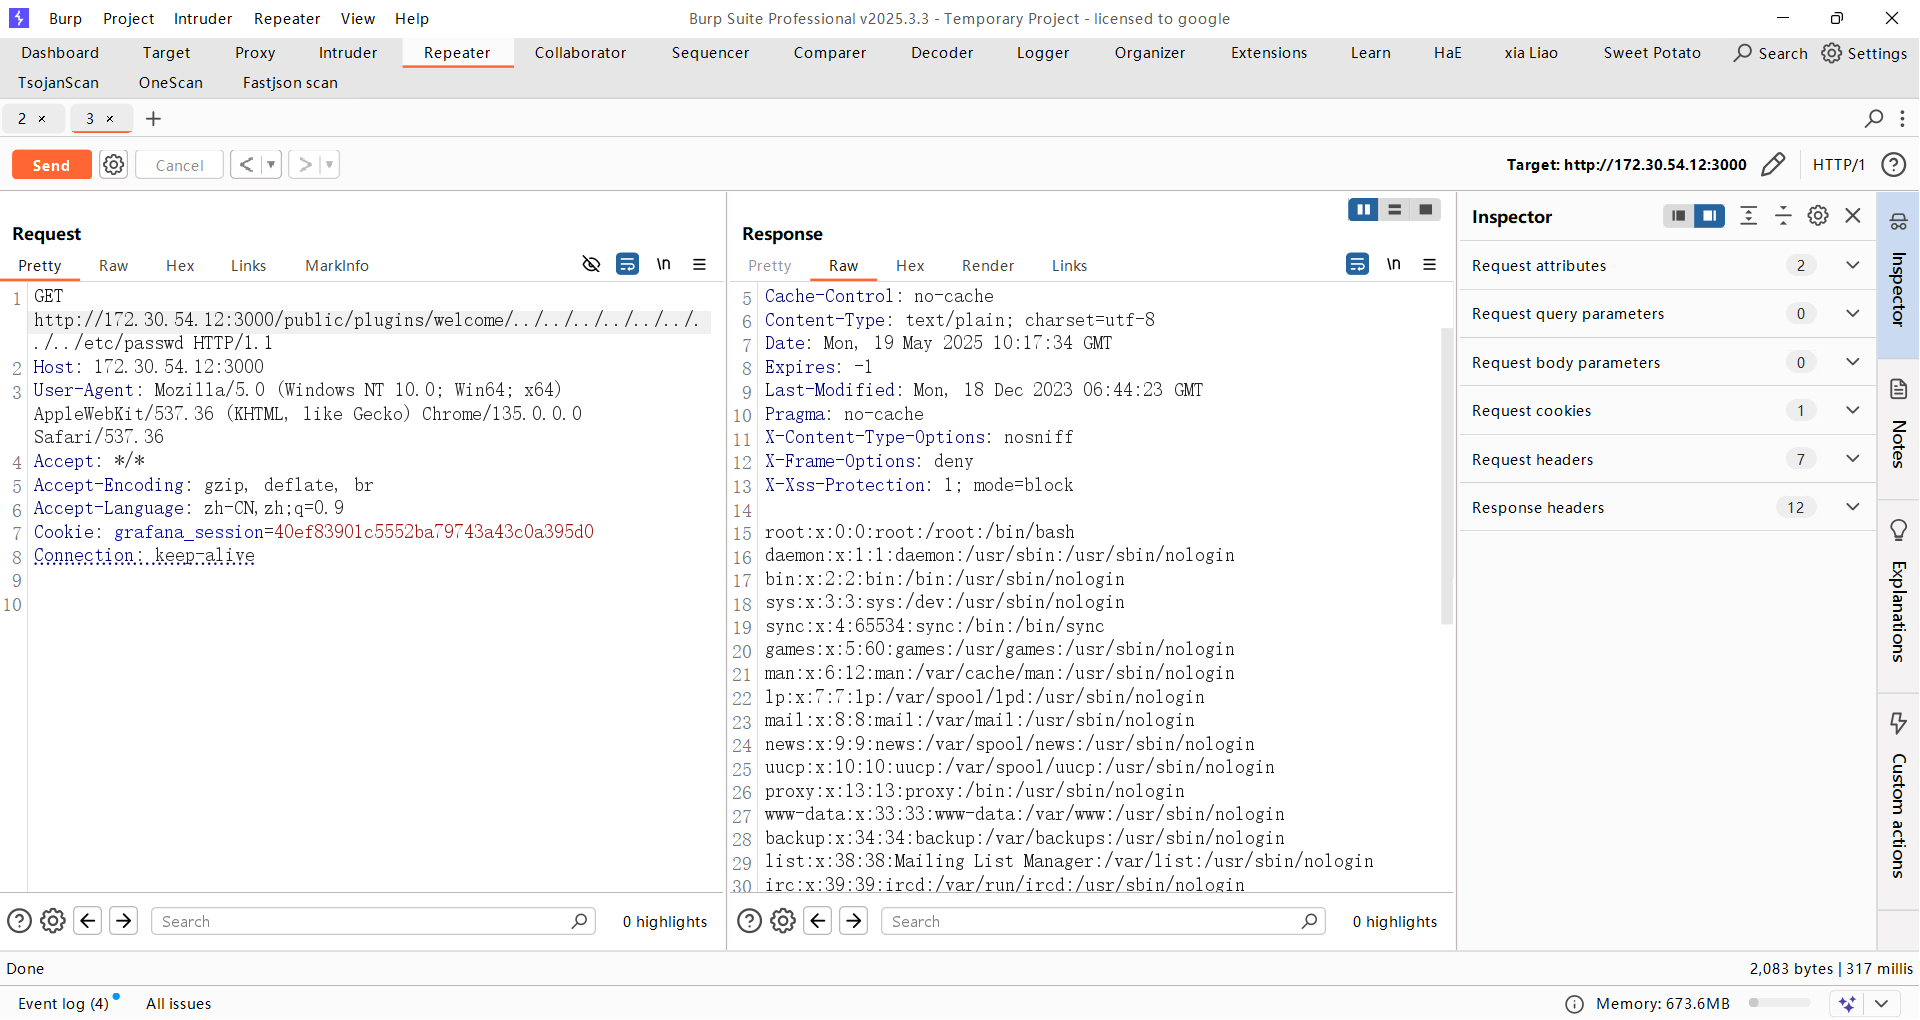Open previous history dropdown arrow
This screenshot has width=1920, height=1020.
pos(271,164)
